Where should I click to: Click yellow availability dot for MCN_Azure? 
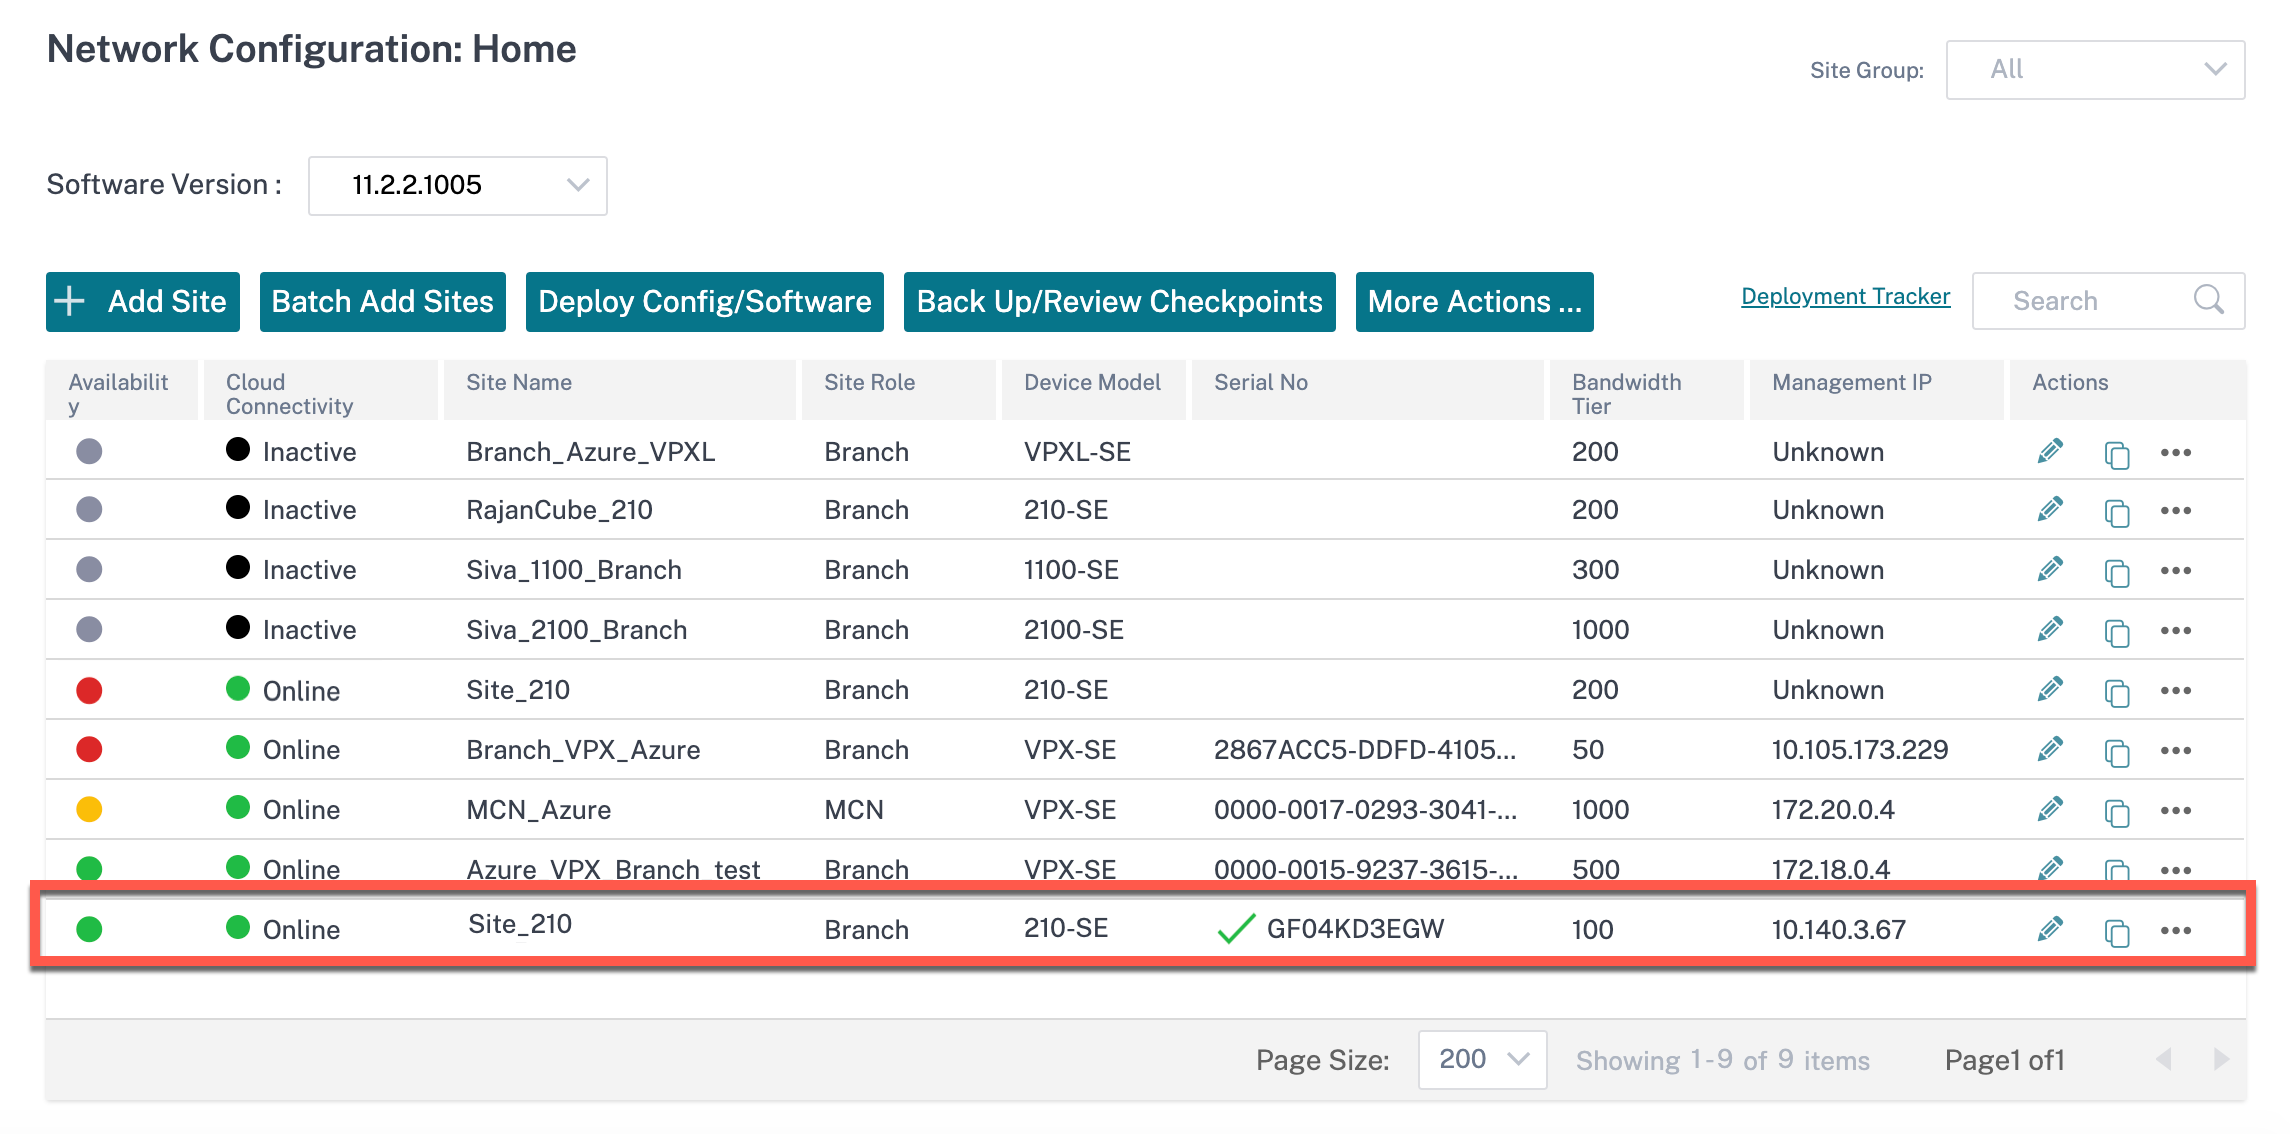pos(89,809)
